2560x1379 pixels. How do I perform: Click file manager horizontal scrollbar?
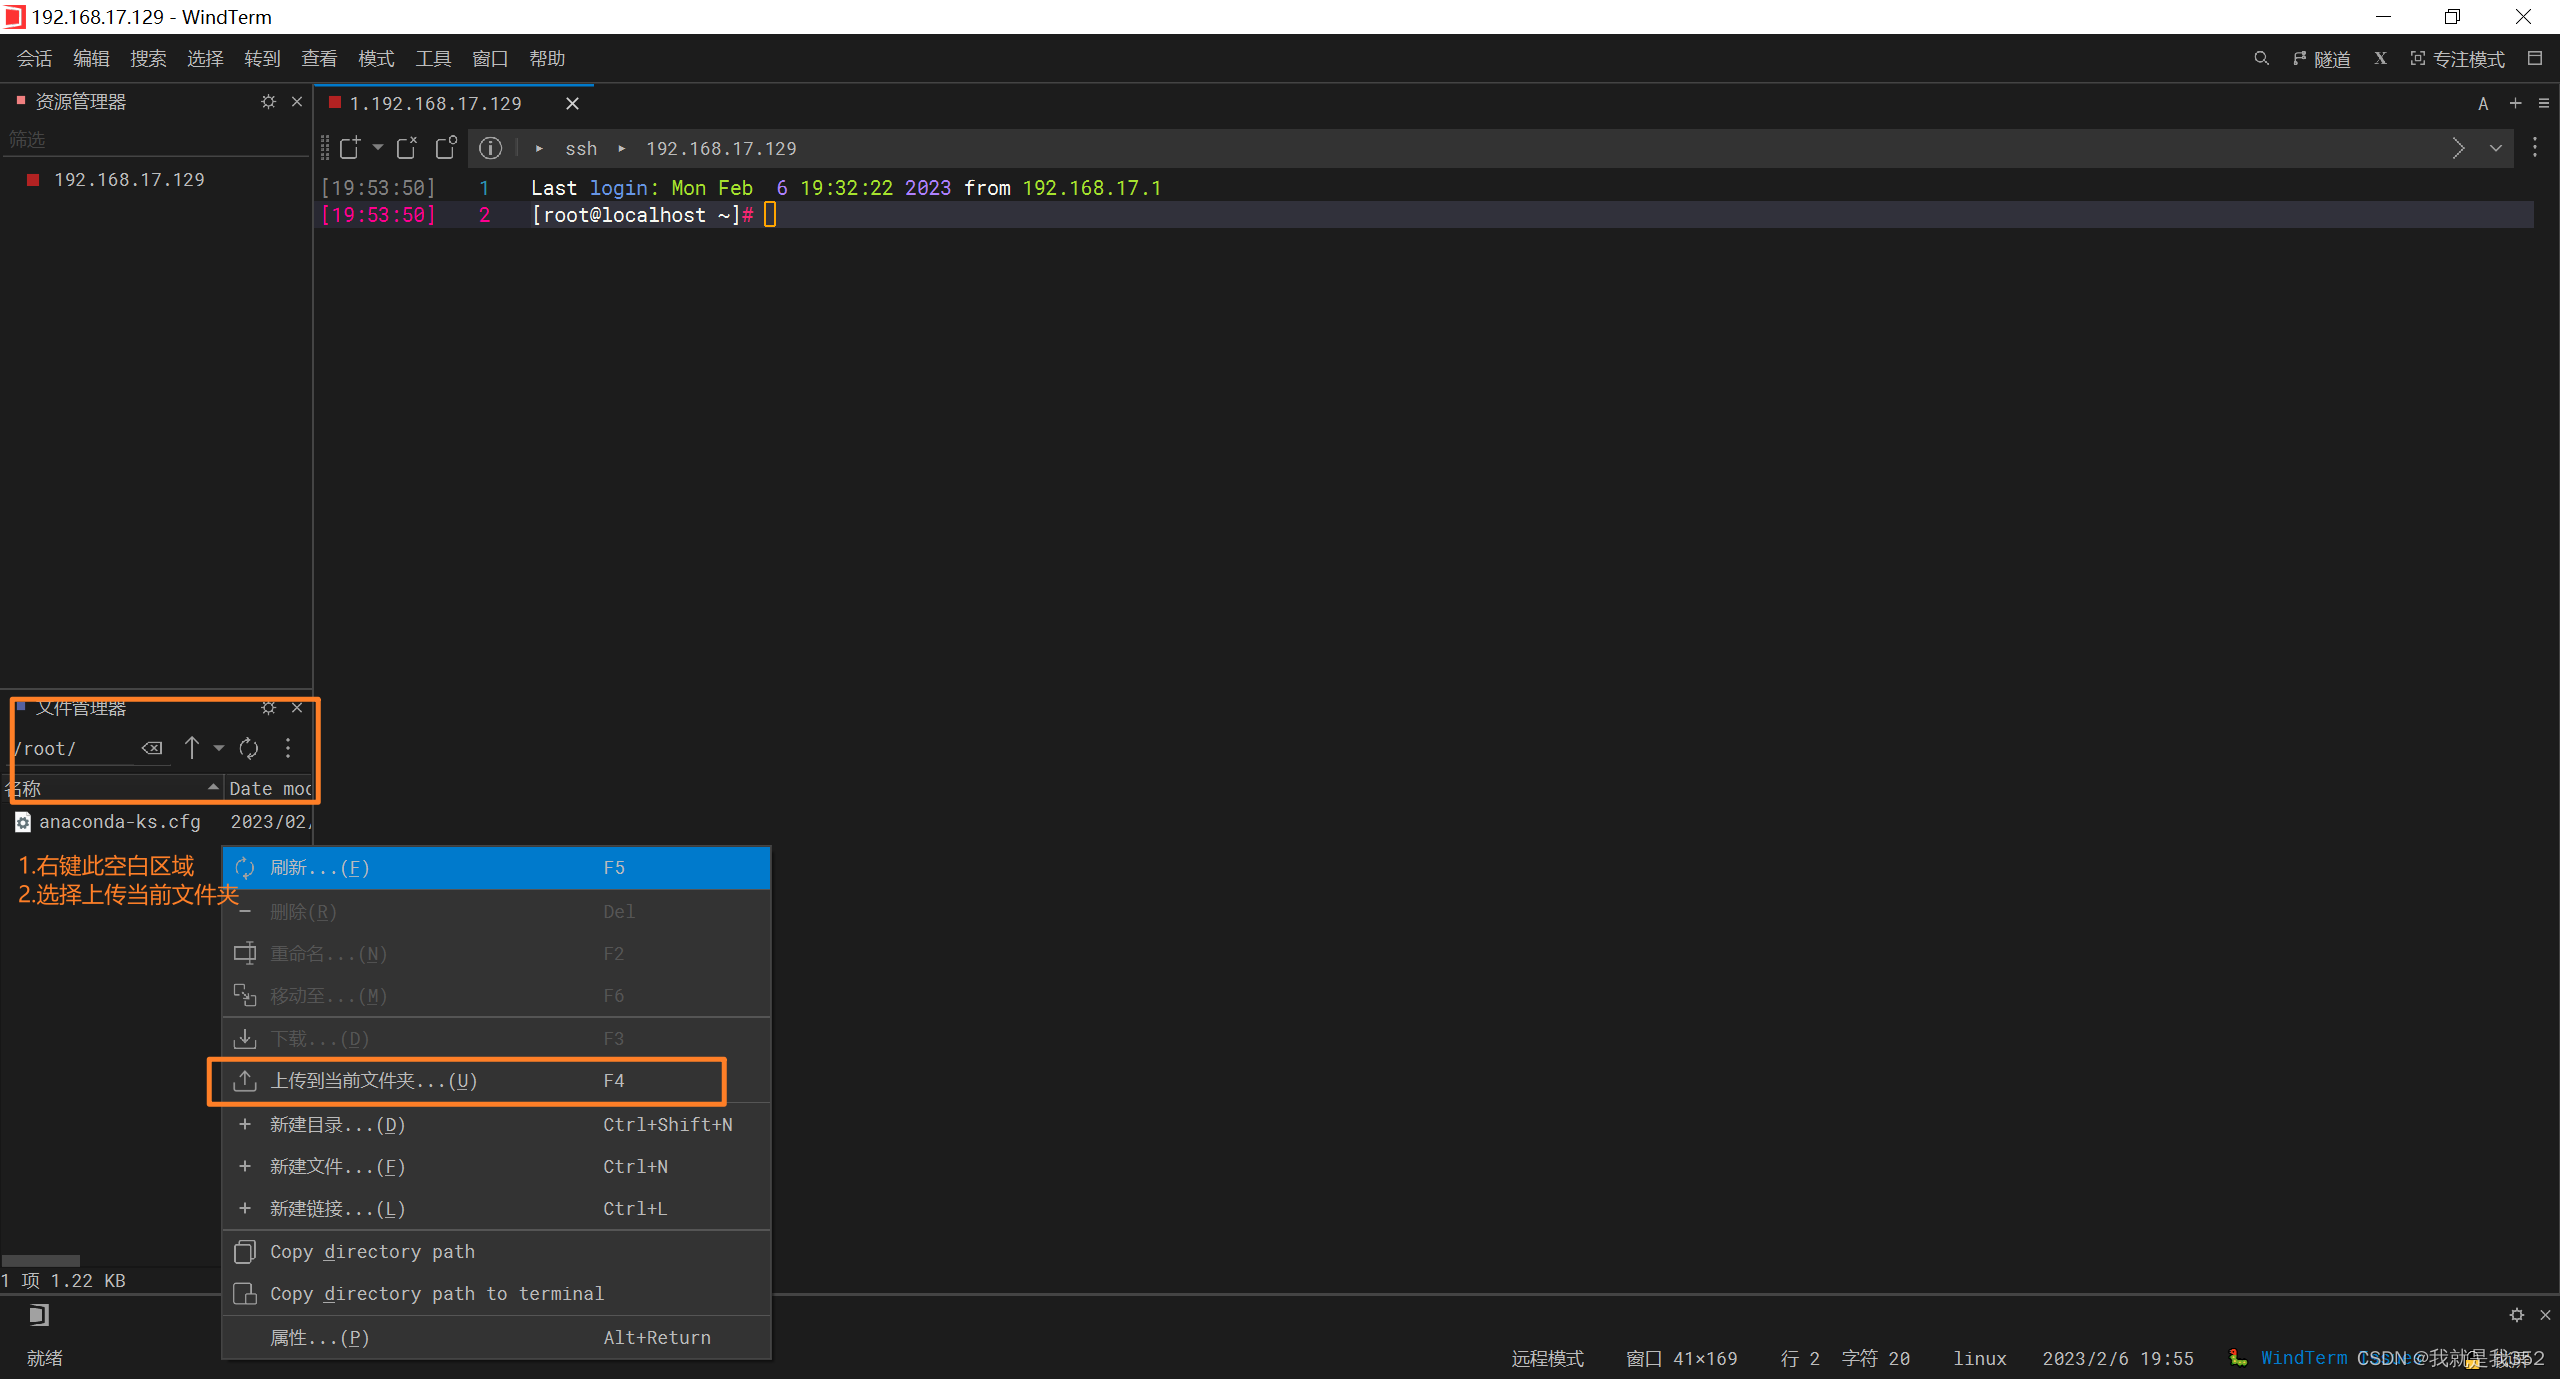(40, 1260)
